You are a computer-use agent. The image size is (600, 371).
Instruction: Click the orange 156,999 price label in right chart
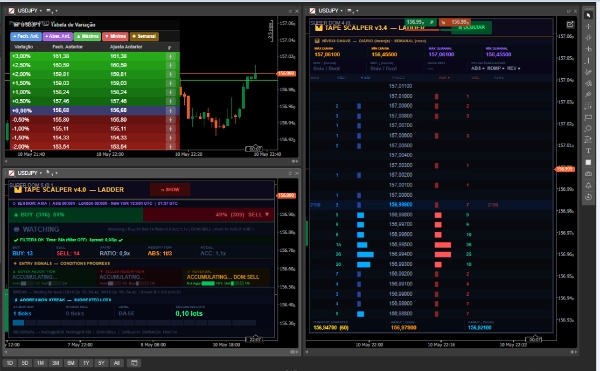pyautogui.click(x=565, y=169)
